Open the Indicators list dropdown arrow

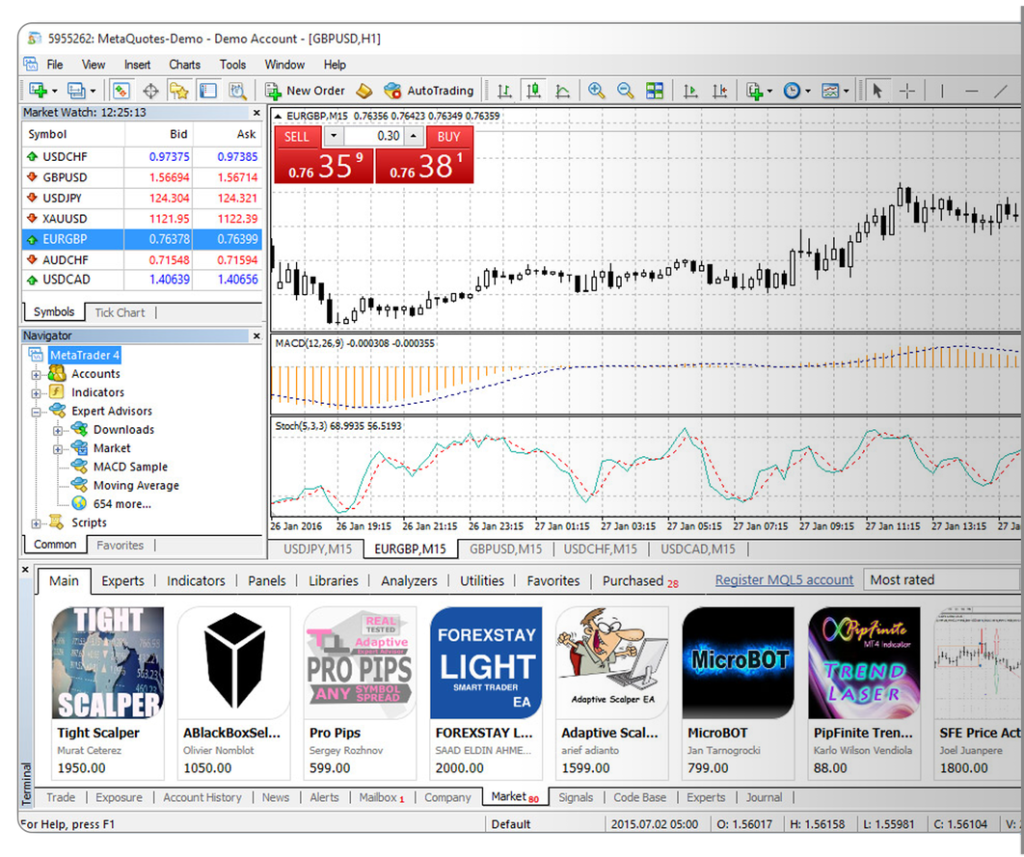[x=770, y=91]
